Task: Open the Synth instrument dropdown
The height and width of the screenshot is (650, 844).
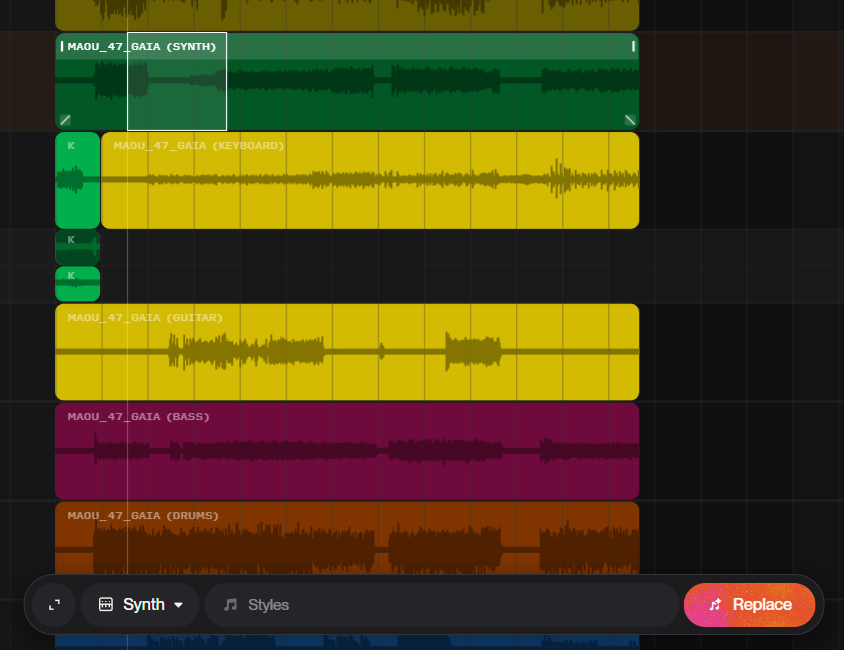Action: coord(141,605)
